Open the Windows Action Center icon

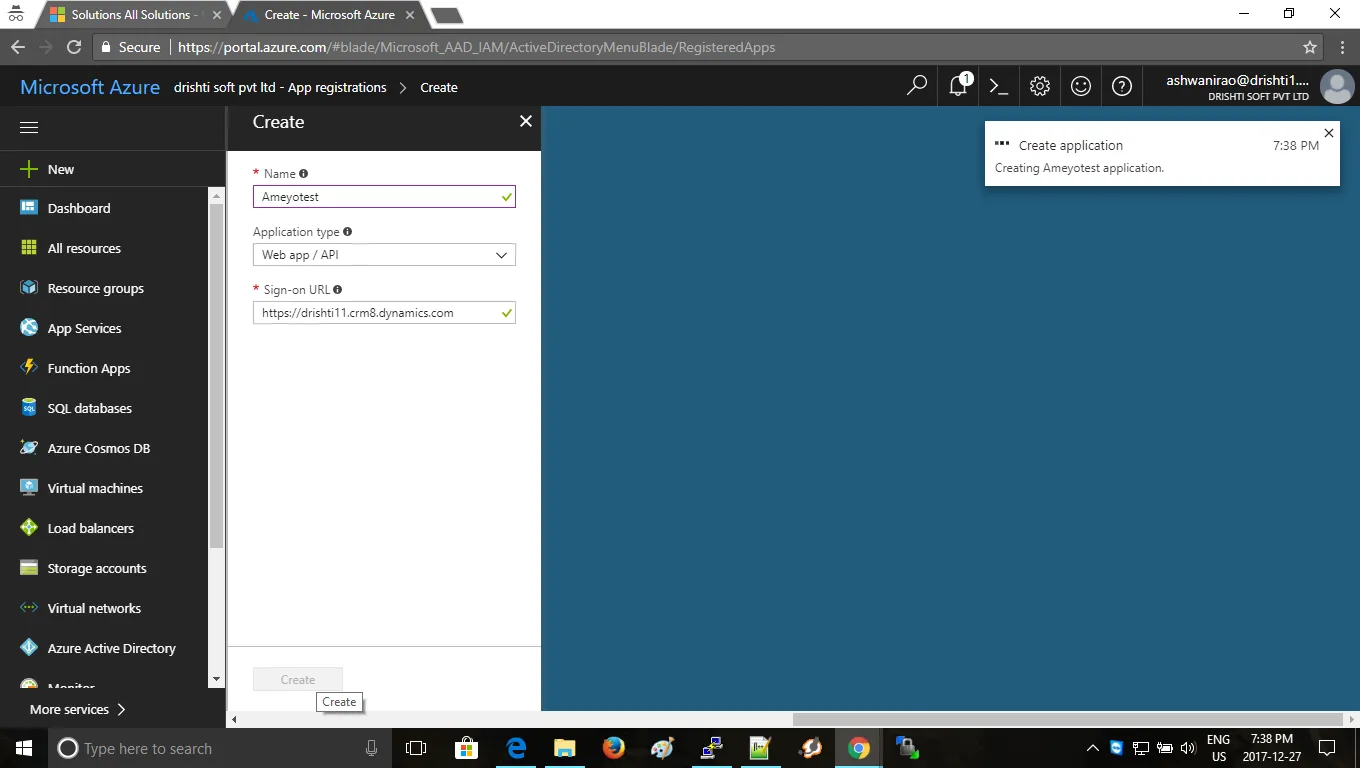click(1327, 748)
